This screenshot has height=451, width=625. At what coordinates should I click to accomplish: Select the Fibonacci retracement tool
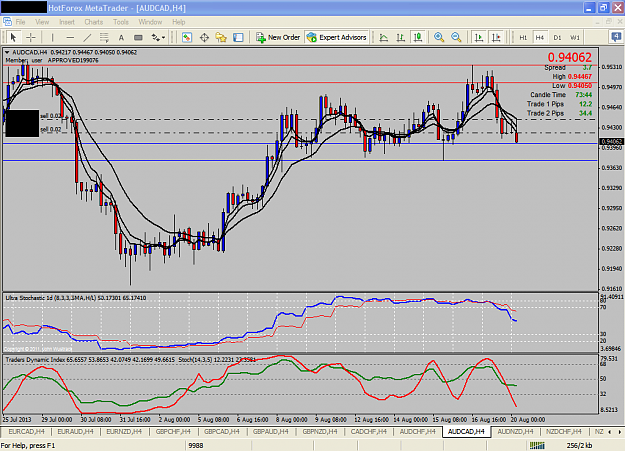tap(104, 37)
